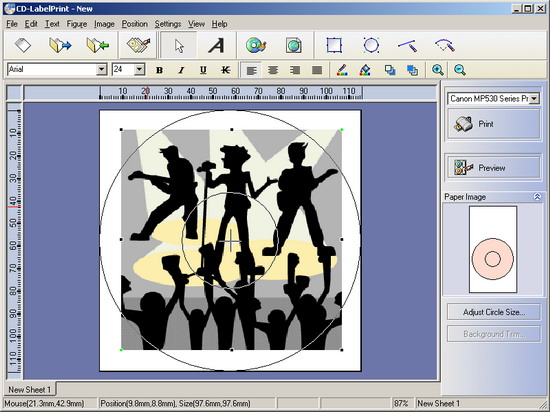
Task: Click the insert image globe icon
Action: tap(293, 45)
